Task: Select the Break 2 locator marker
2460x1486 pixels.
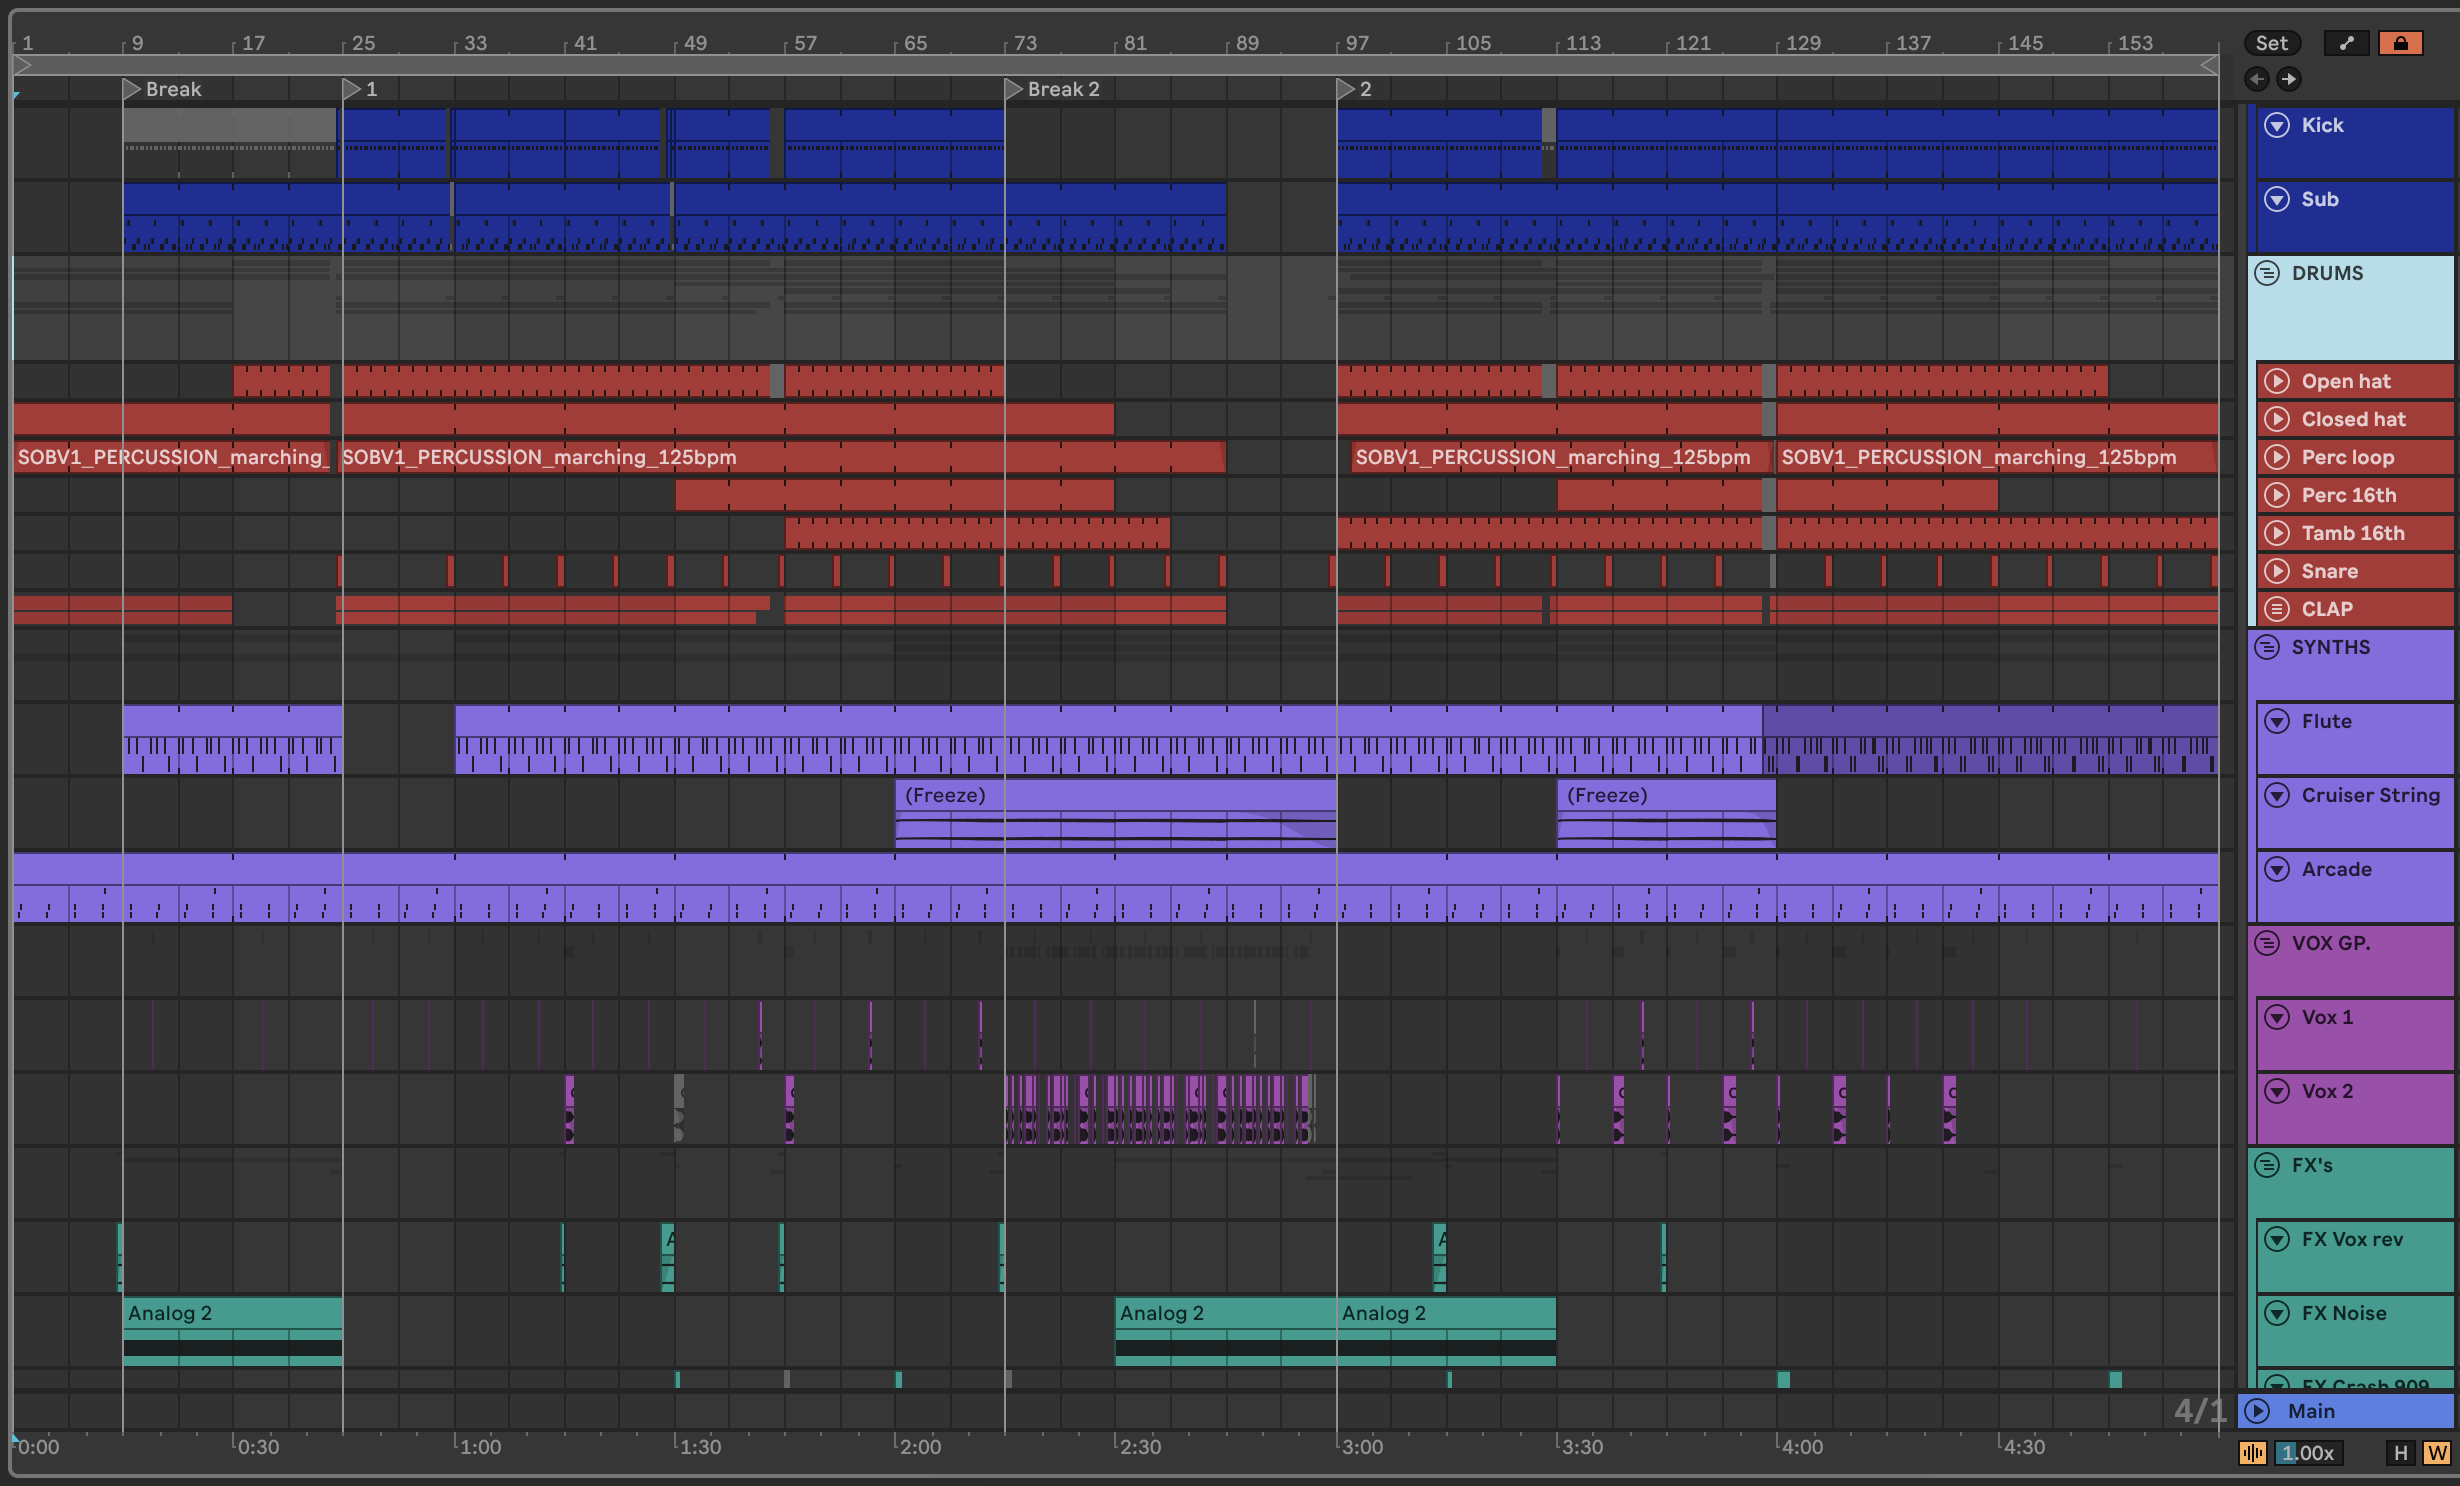Action: (x=1014, y=89)
